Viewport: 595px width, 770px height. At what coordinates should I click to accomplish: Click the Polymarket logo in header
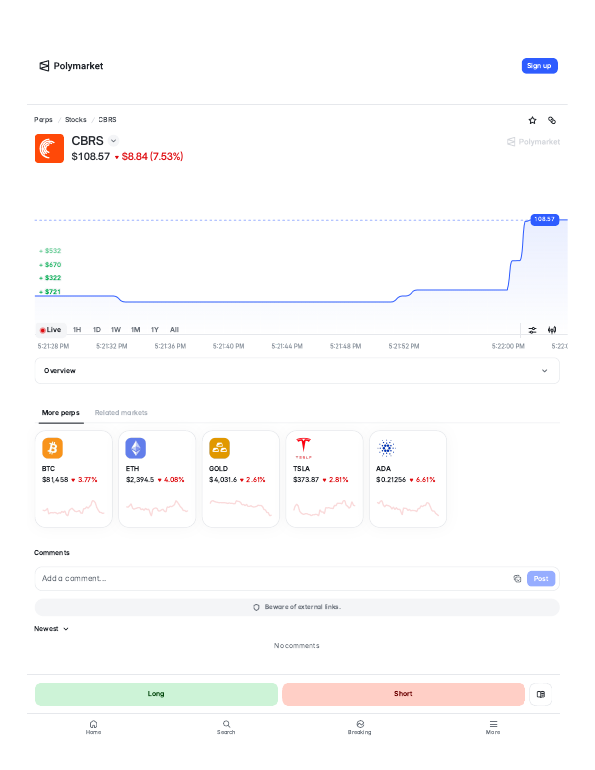71,66
